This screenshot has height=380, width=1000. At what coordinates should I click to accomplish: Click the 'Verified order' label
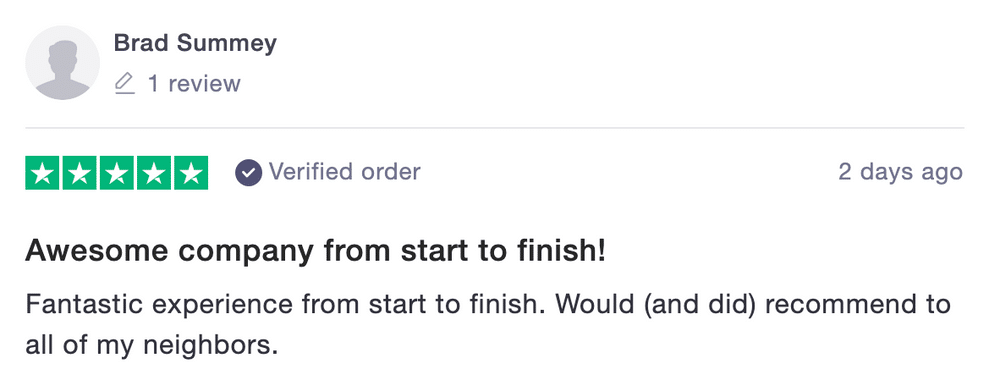344,172
